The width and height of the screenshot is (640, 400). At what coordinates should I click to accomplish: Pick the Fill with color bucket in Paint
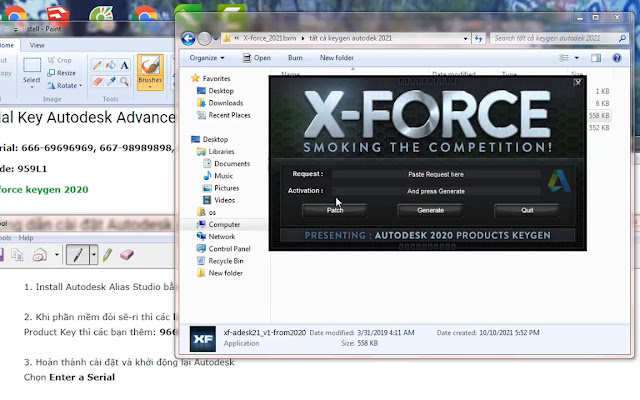pyautogui.click(x=111, y=65)
